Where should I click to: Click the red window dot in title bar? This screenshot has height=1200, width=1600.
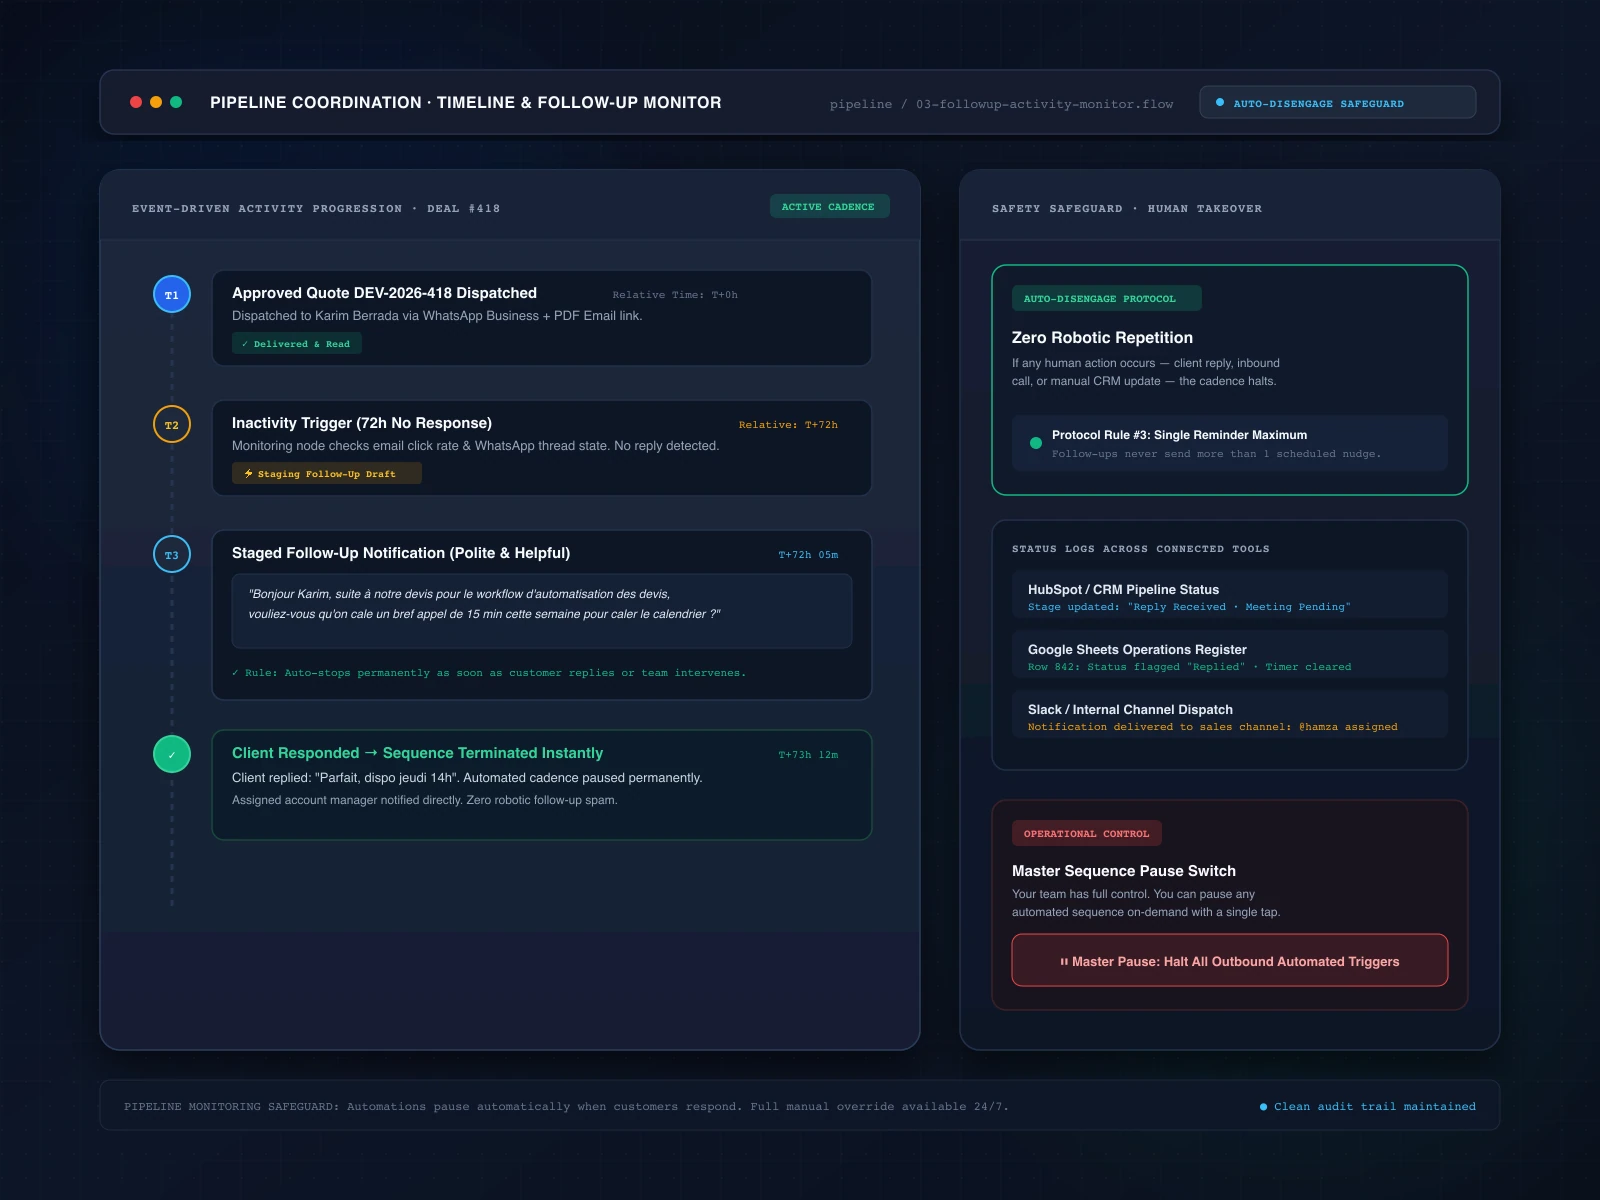136,102
